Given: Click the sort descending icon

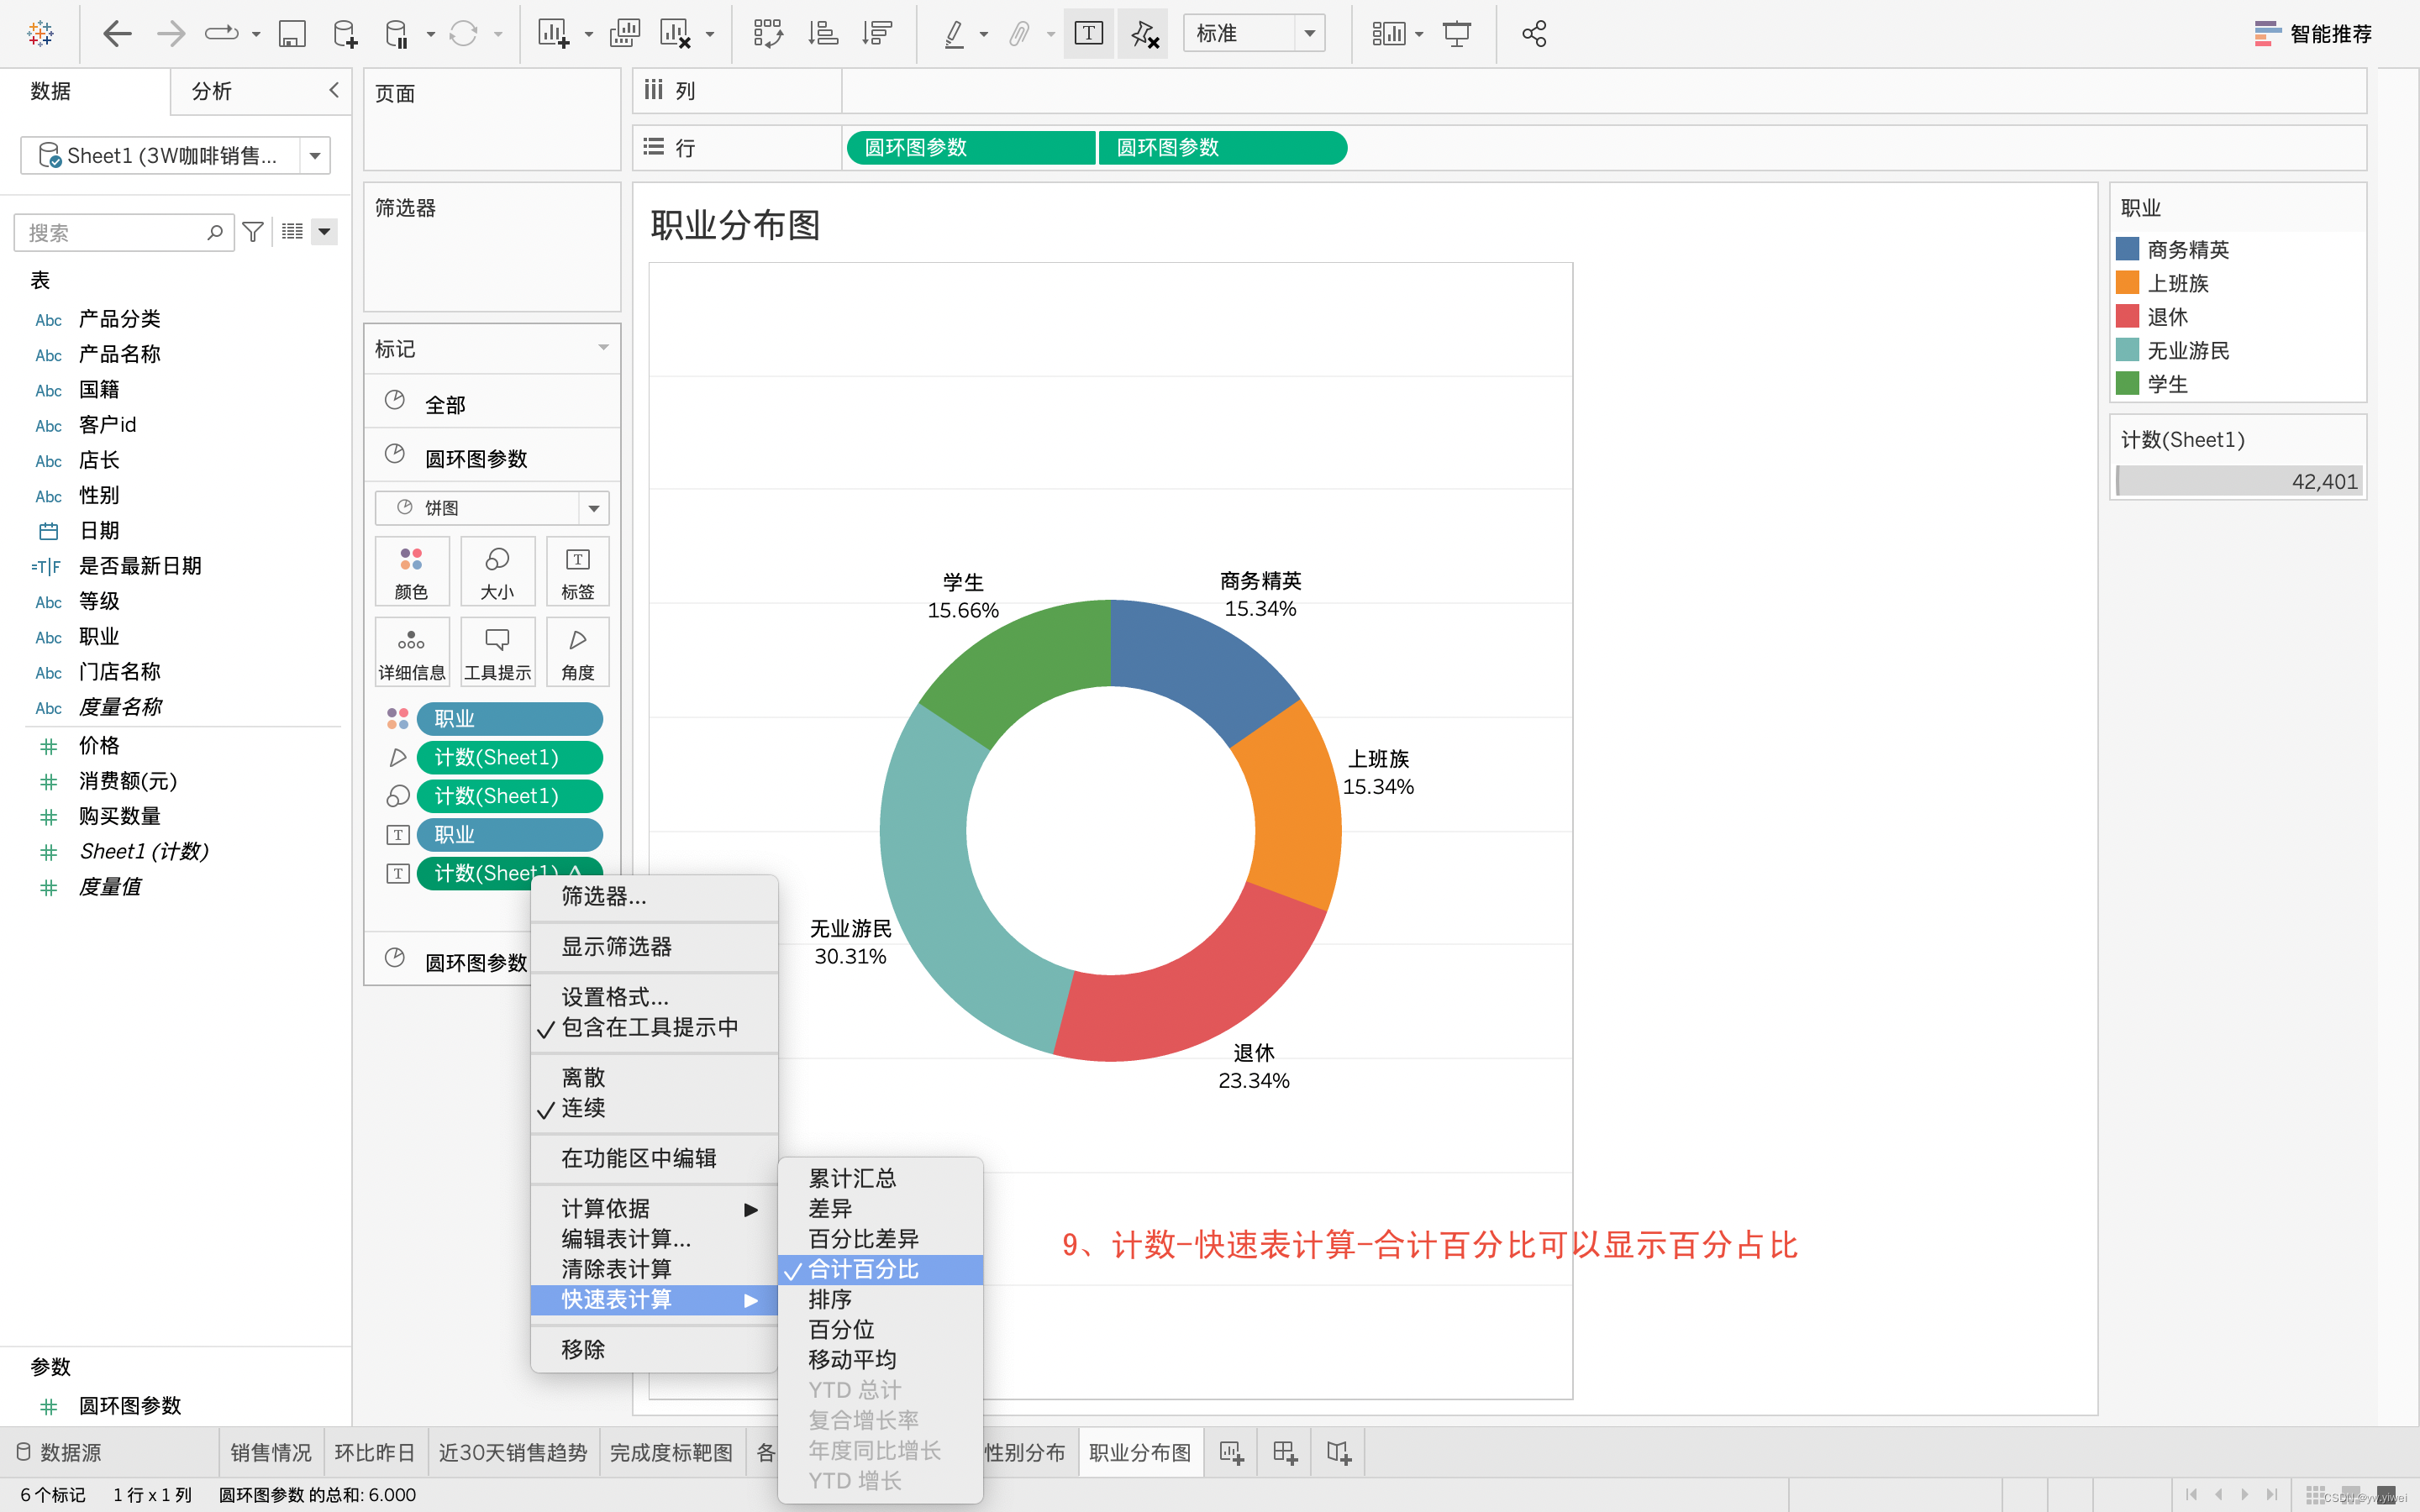Looking at the screenshot, I should click(876, 34).
